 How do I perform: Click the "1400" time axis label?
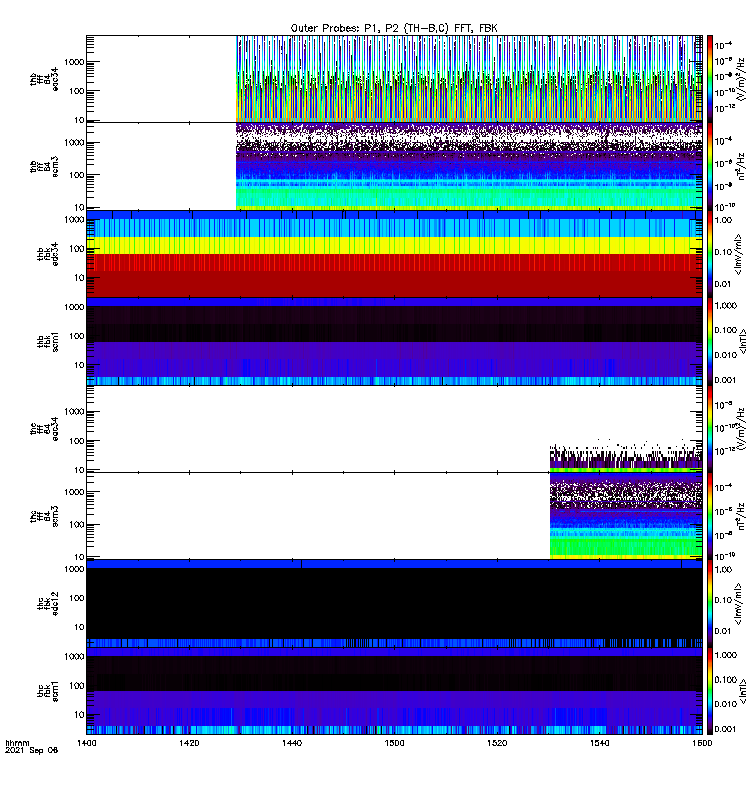point(86,743)
